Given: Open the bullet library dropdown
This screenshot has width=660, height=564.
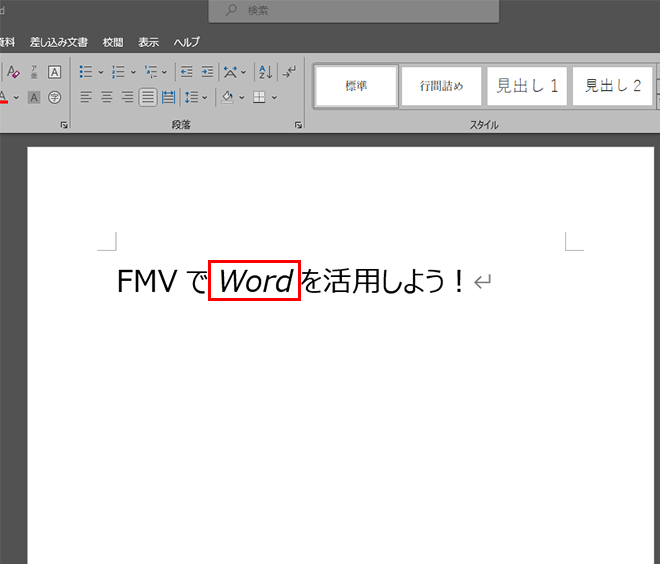Looking at the screenshot, I should (101, 72).
